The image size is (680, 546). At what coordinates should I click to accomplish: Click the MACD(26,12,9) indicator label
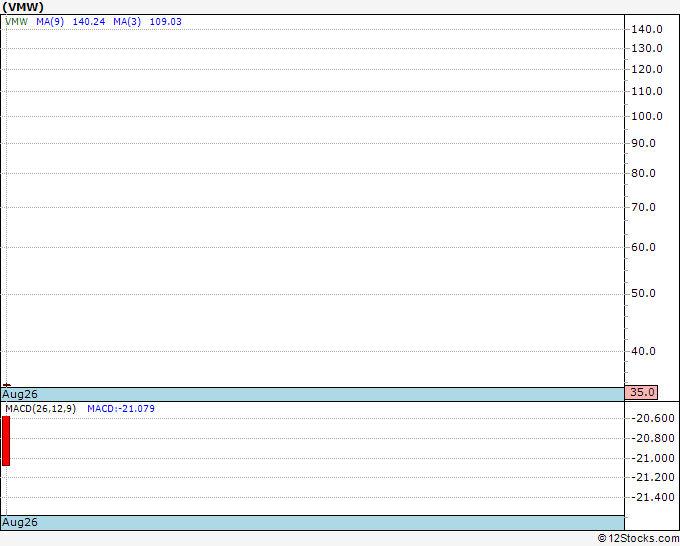coord(40,409)
